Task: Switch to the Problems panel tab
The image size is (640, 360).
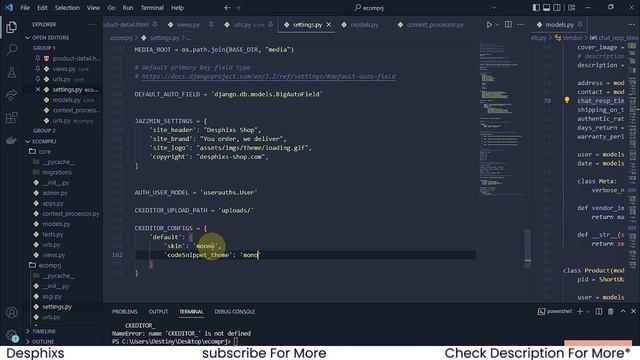Action: pos(125,312)
